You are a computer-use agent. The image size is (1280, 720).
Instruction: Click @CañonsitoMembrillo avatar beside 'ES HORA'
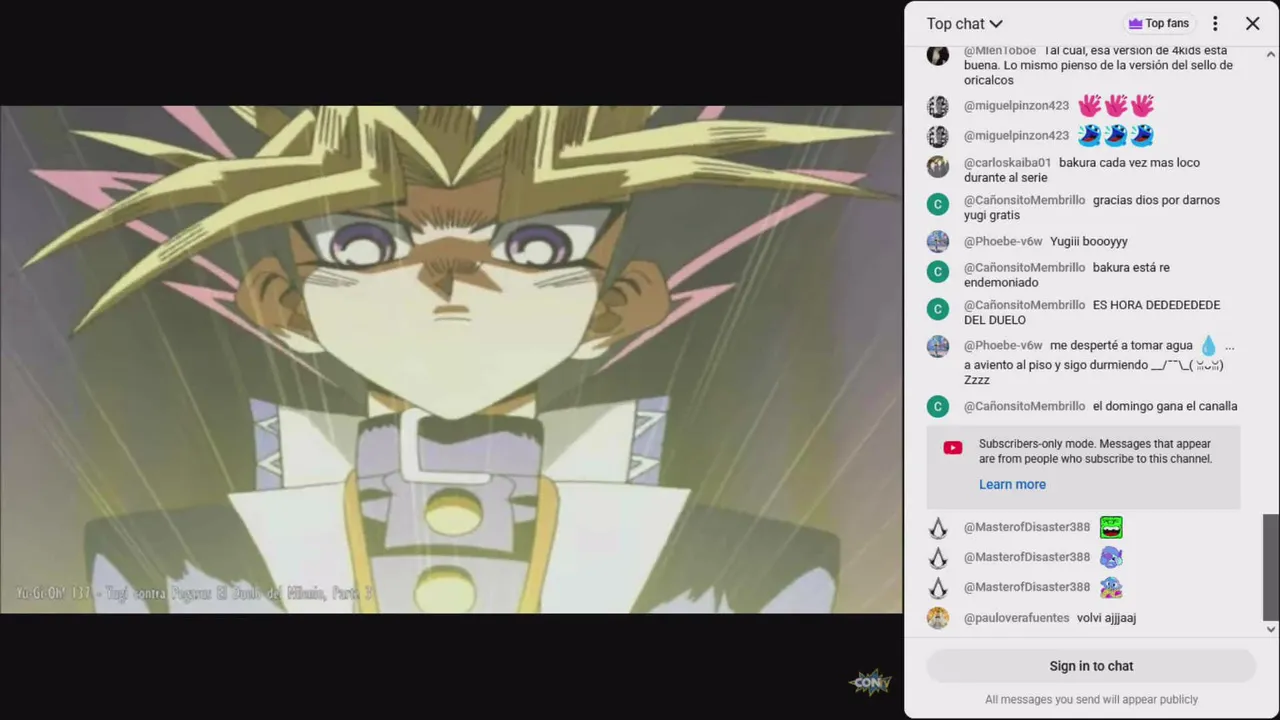[x=938, y=308]
